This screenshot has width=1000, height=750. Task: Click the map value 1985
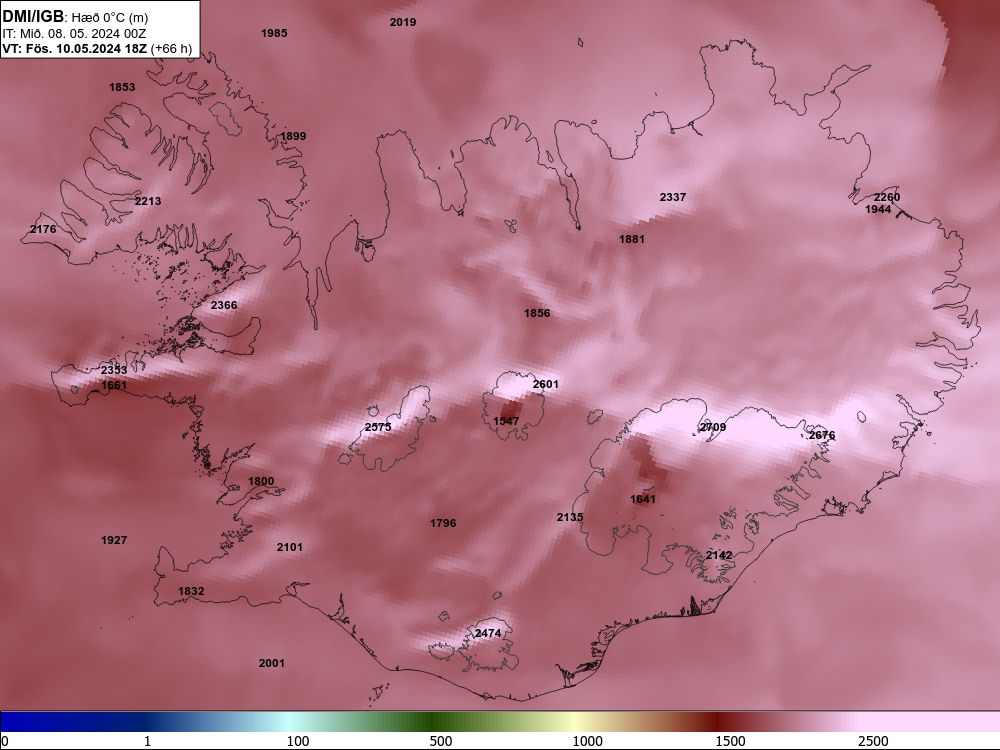pos(274,33)
